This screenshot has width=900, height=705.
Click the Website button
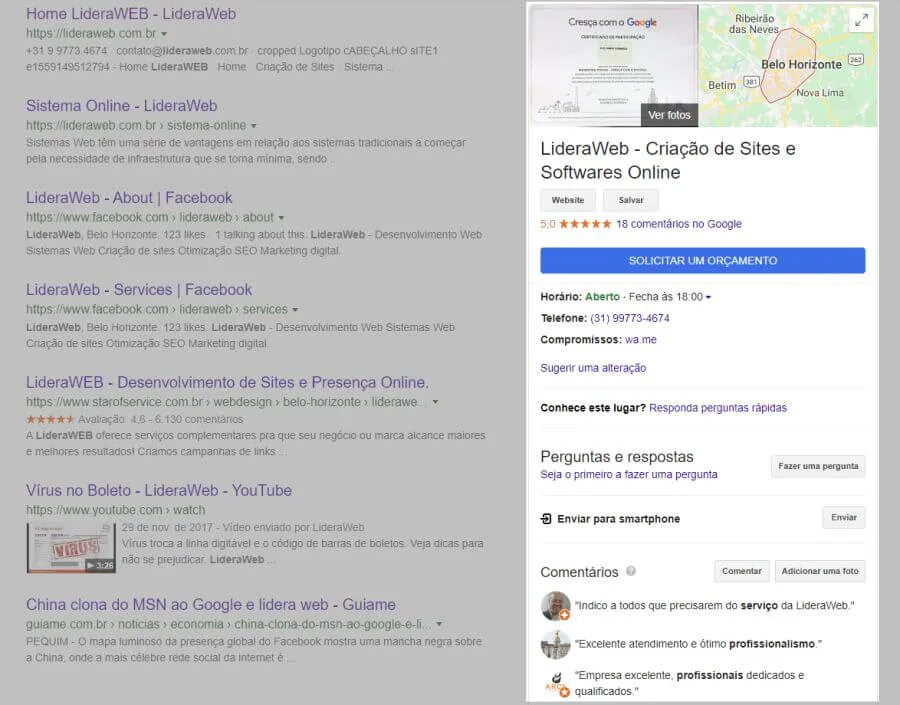pos(568,200)
